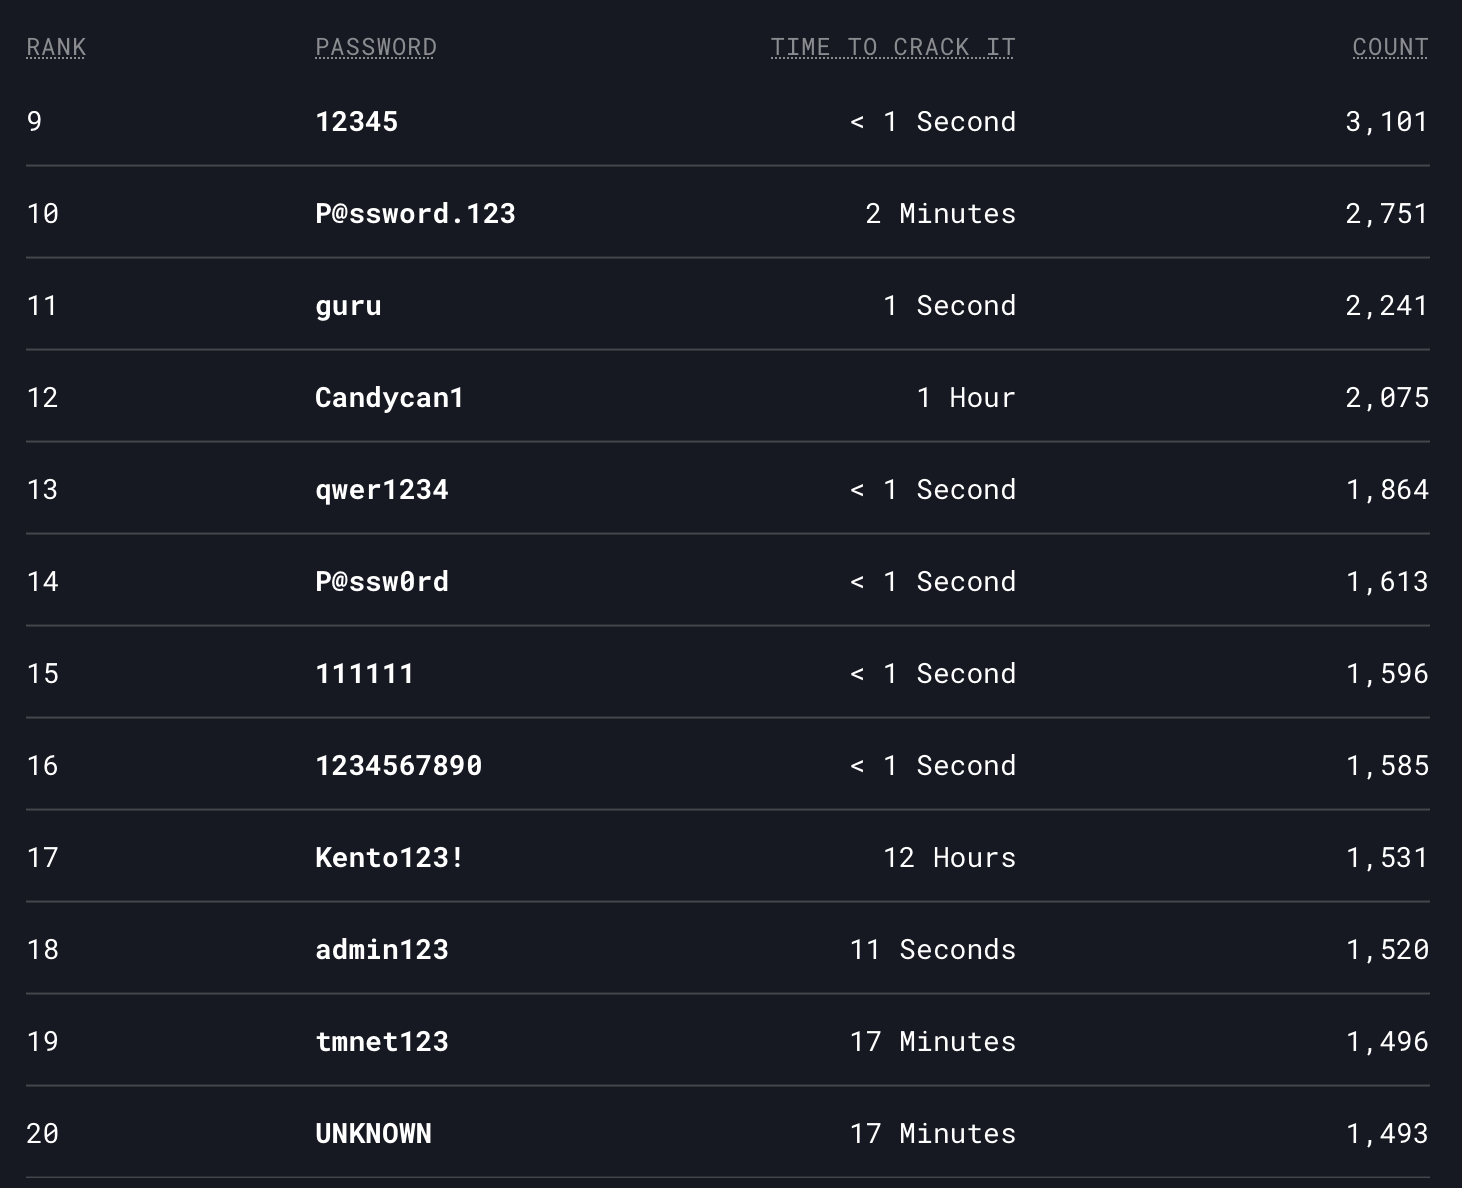Select the admin123 password entry
The height and width of the screenshot is (1188, 1462).
[x=382, y=950]
